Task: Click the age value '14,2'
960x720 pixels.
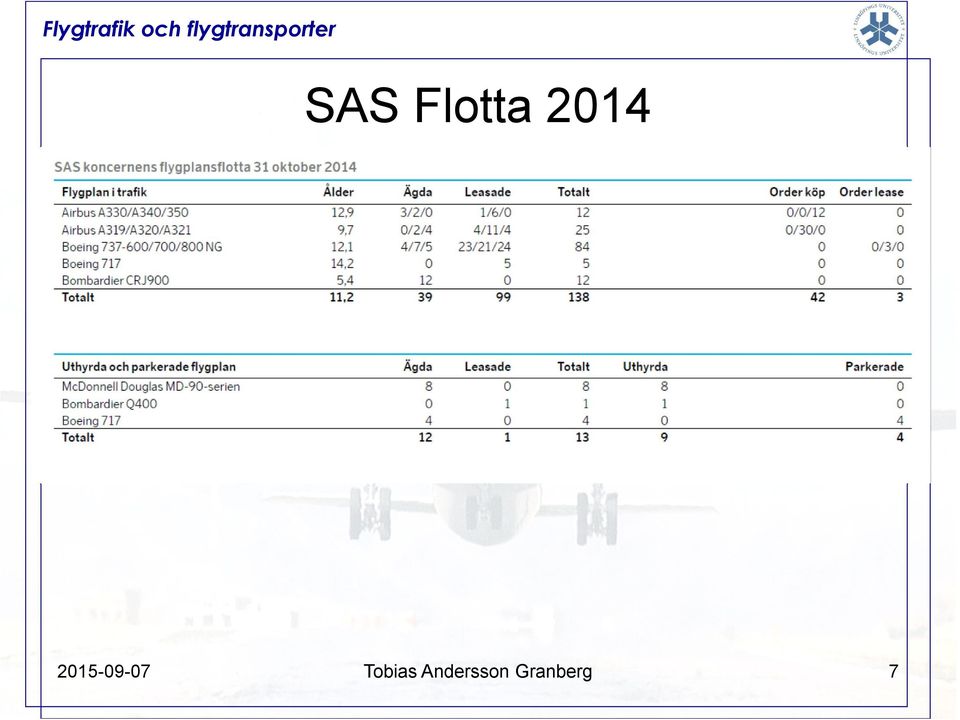Action: point(342,264)
